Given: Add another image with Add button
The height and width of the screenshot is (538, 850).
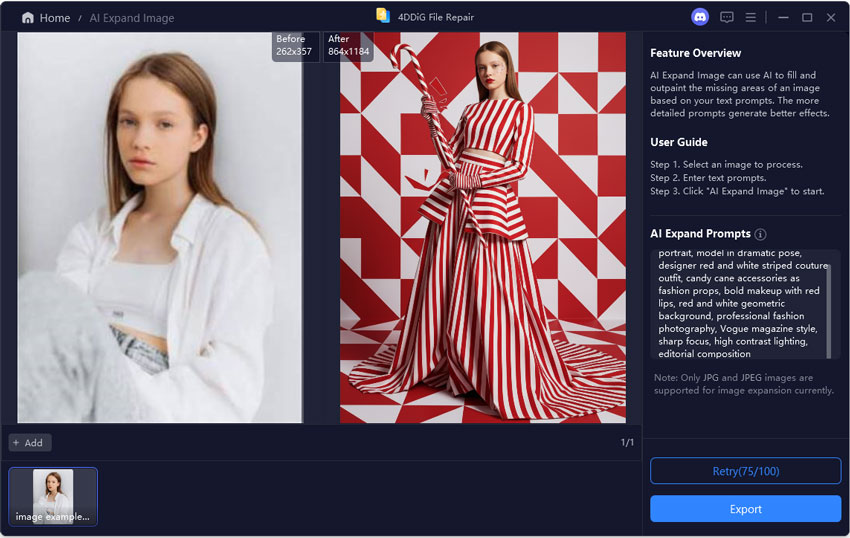Looking at the screenshot, I should tap(30, 443).
